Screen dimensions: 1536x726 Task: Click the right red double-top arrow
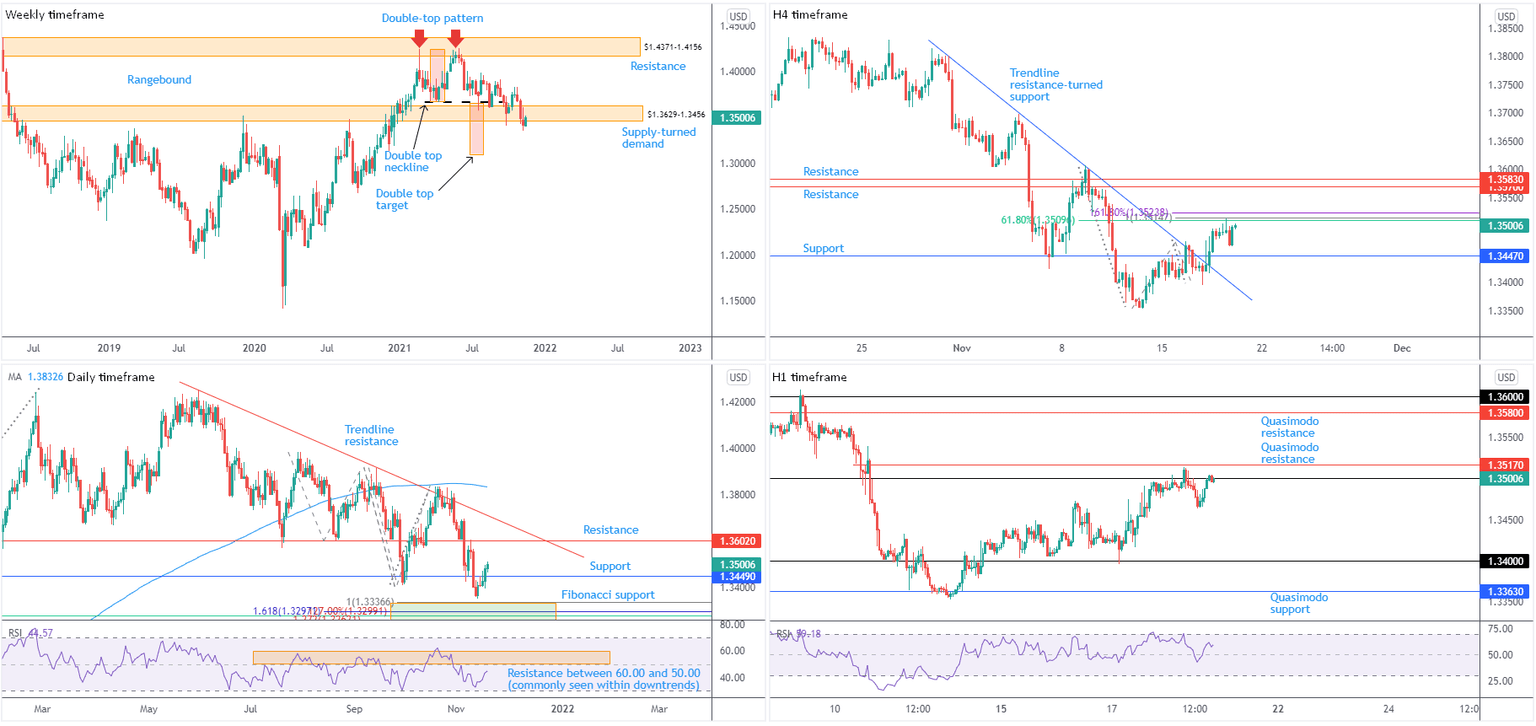(455, 38)
